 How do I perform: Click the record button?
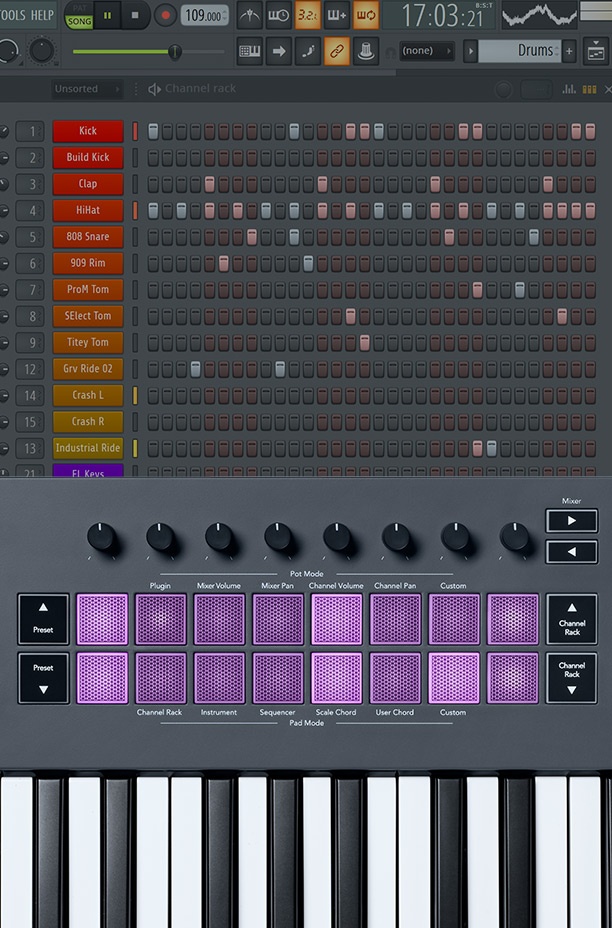pos(165,15)
